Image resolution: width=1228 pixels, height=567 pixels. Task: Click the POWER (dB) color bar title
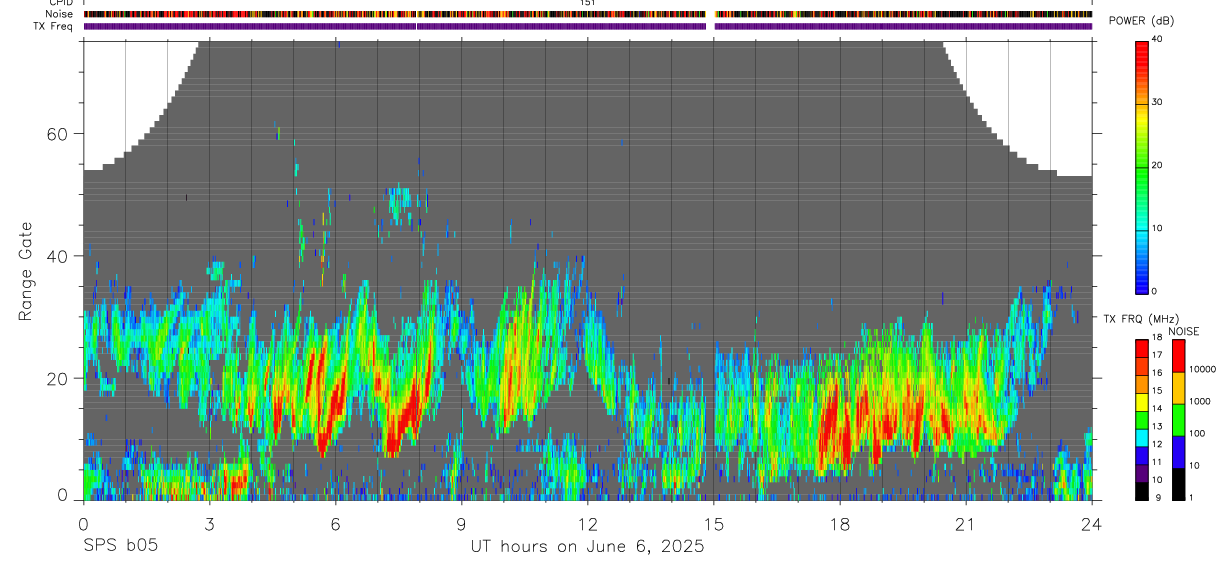tap(1141, 21)
